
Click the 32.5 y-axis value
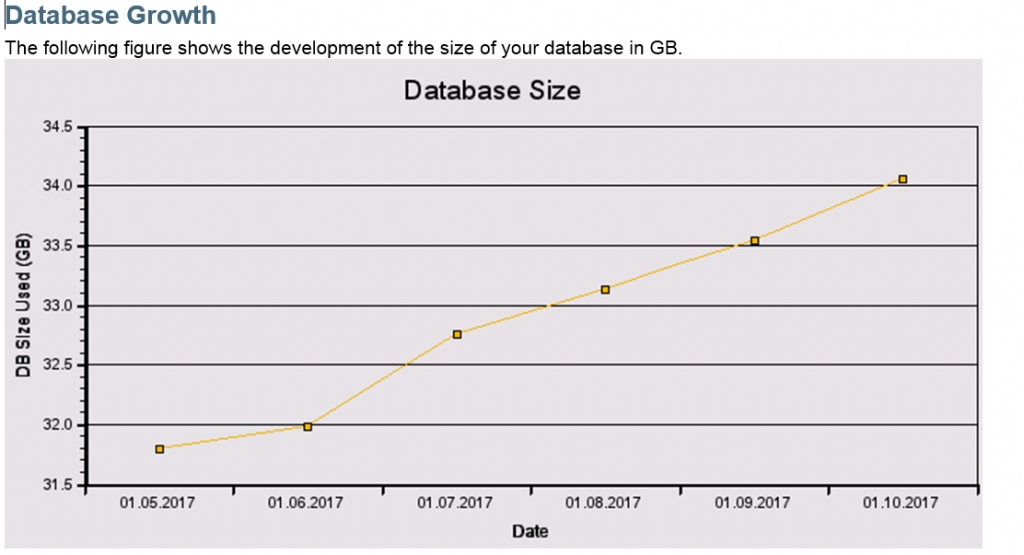[57, 365]
